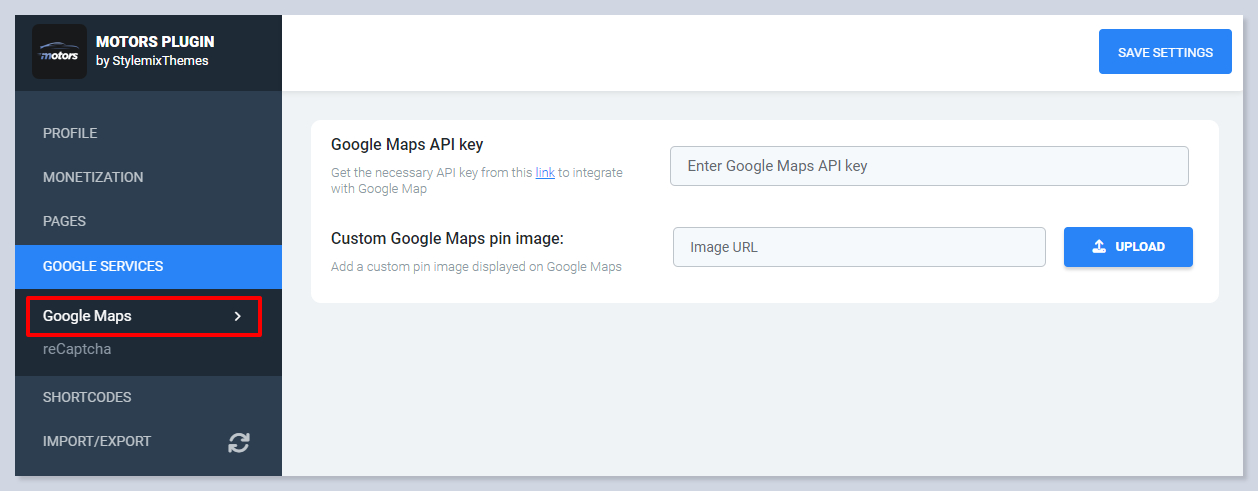Click the sync arrows icon beside Import/Export
This screenshot has height=491, width=1258.
tap(239, 442)
